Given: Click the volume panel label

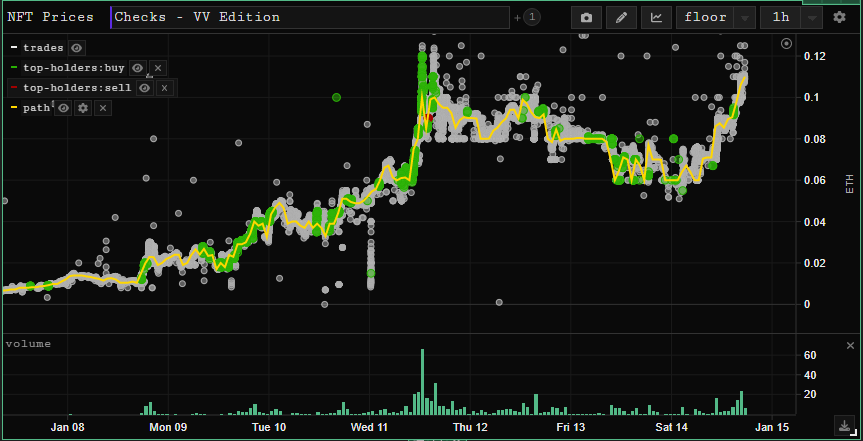Looking at the screenshot, I should click(28, 344).
